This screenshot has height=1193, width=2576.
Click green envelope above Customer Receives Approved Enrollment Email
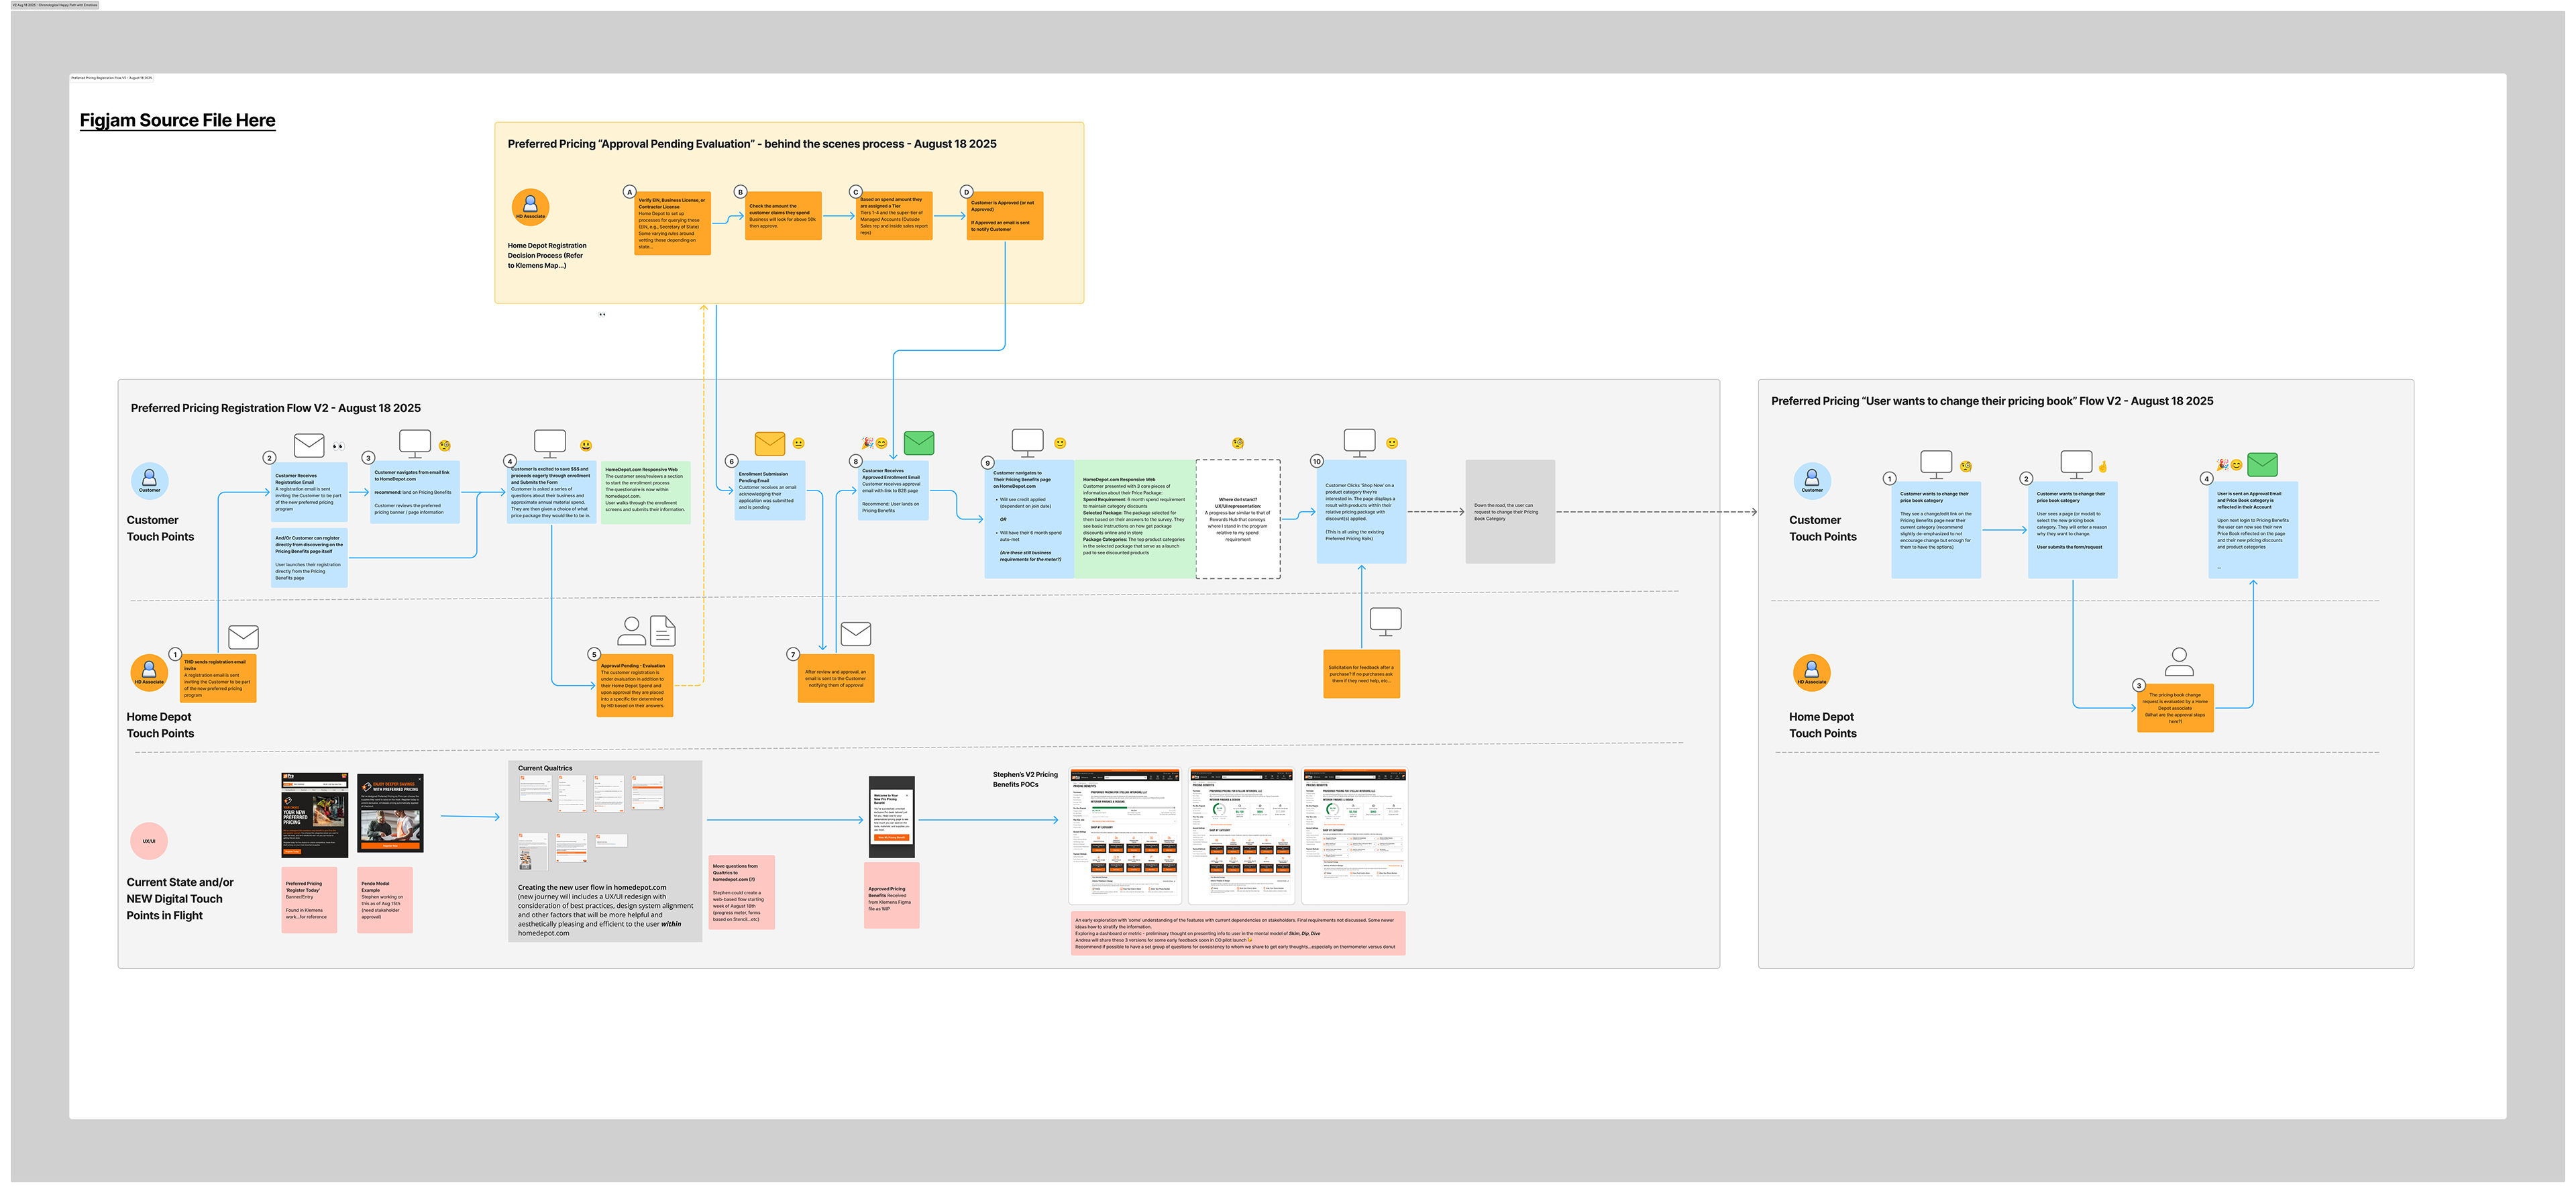coord(918,442)
